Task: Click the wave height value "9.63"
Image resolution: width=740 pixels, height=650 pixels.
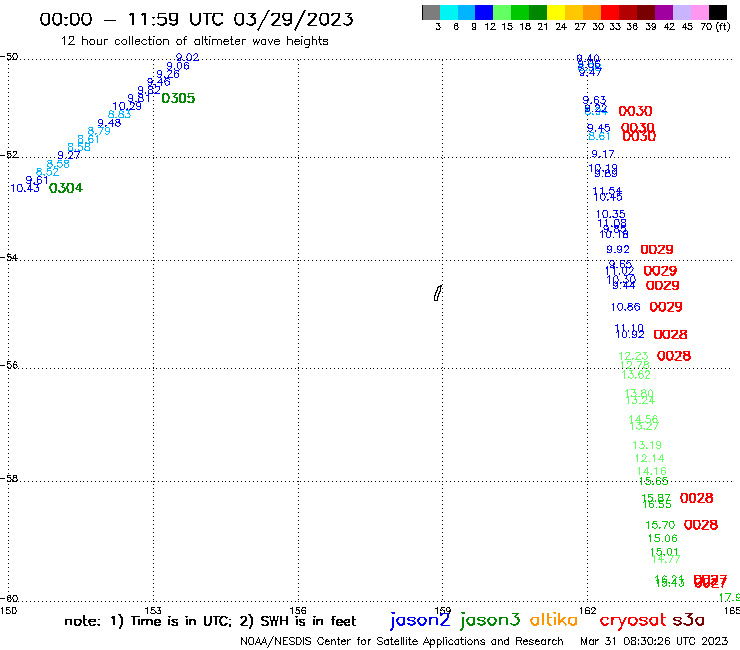Action: click(594, 100)
